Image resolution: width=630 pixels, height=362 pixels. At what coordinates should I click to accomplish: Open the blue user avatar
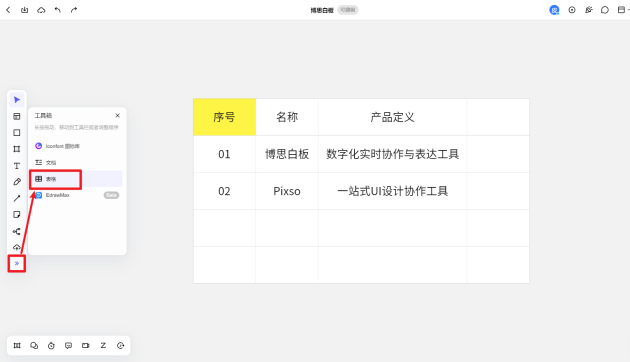[x=554, y=10]
